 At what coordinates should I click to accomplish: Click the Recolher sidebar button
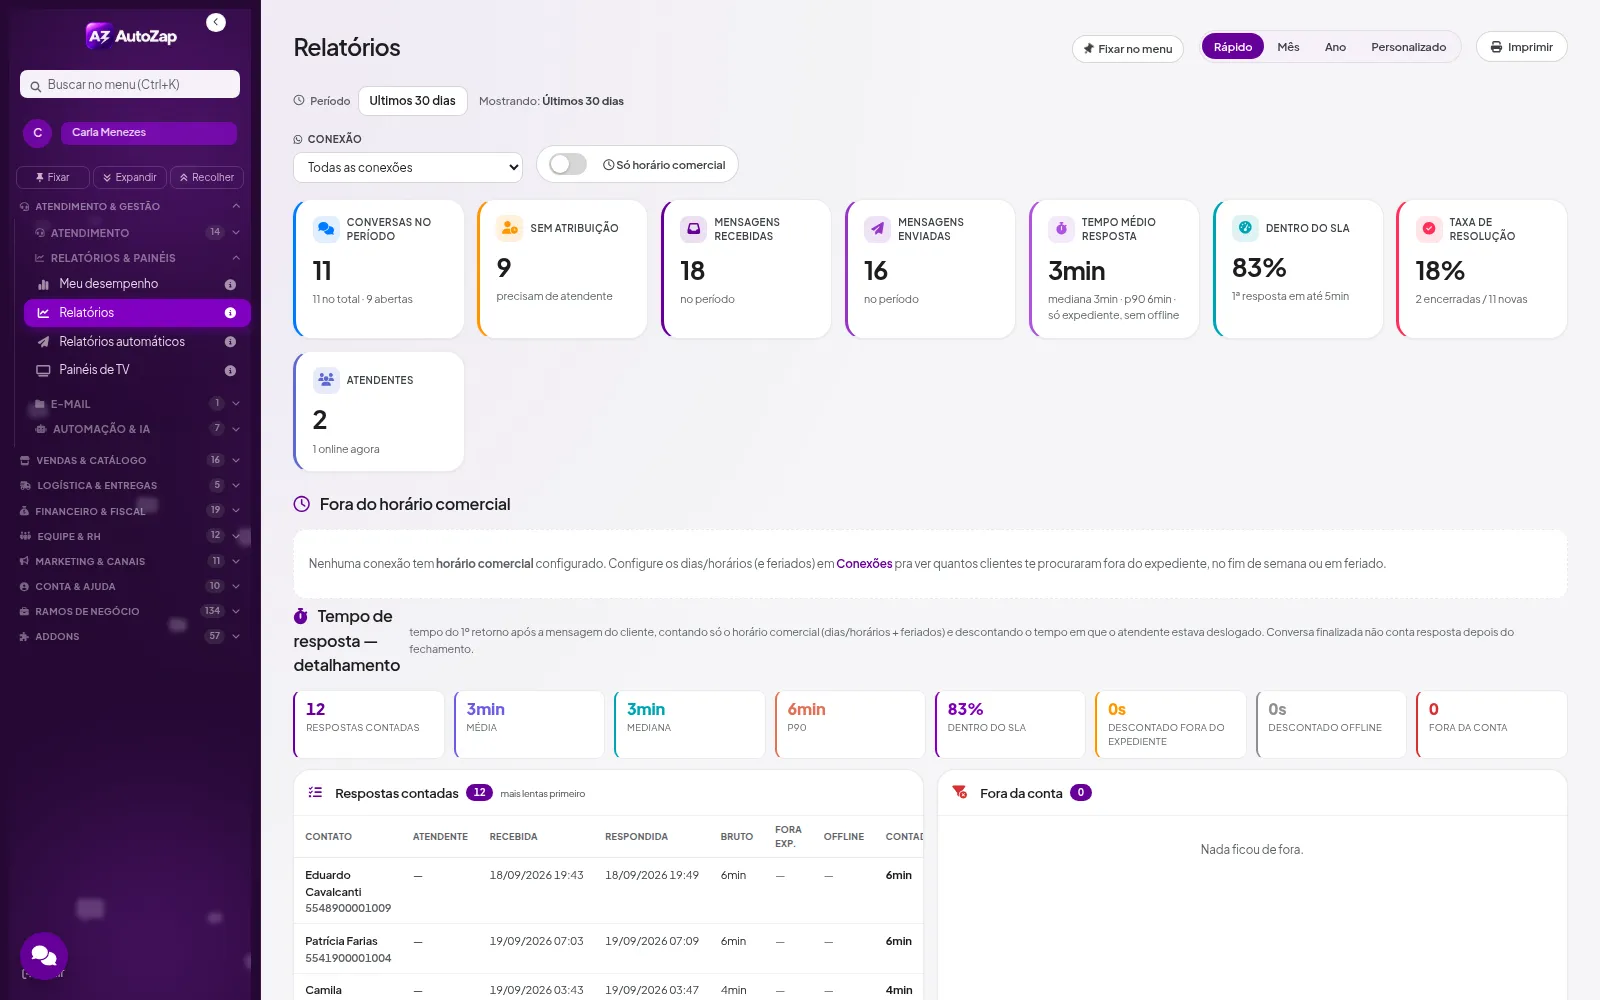point(207,177)
